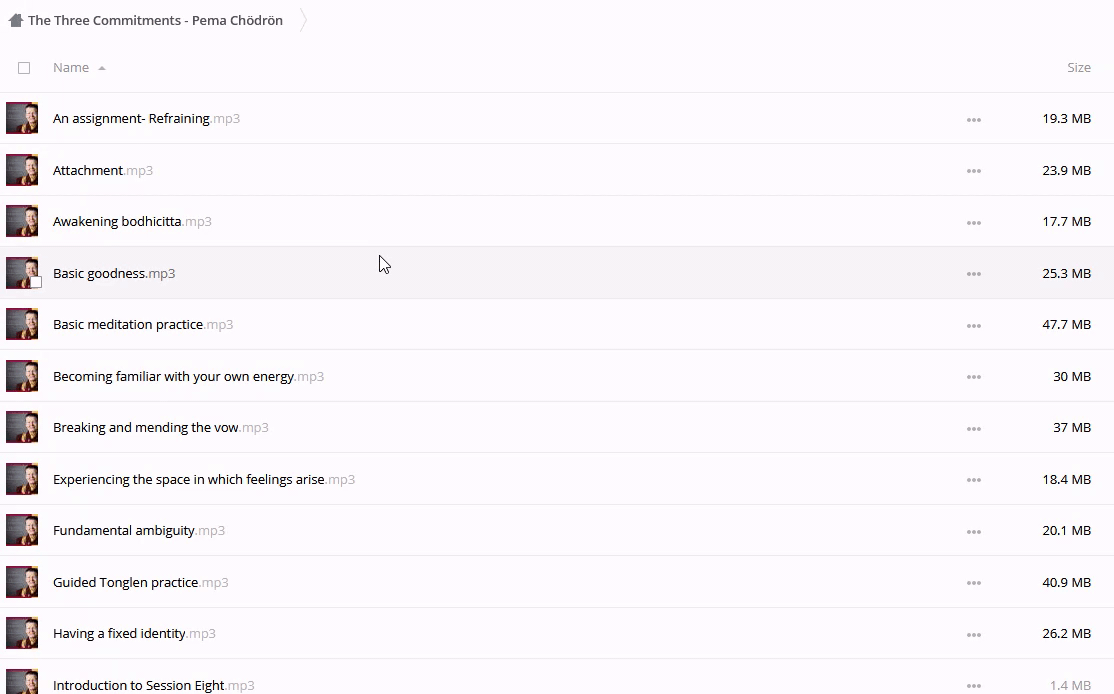Open Having a fixed identity.mp3 file

coord(119,634)
